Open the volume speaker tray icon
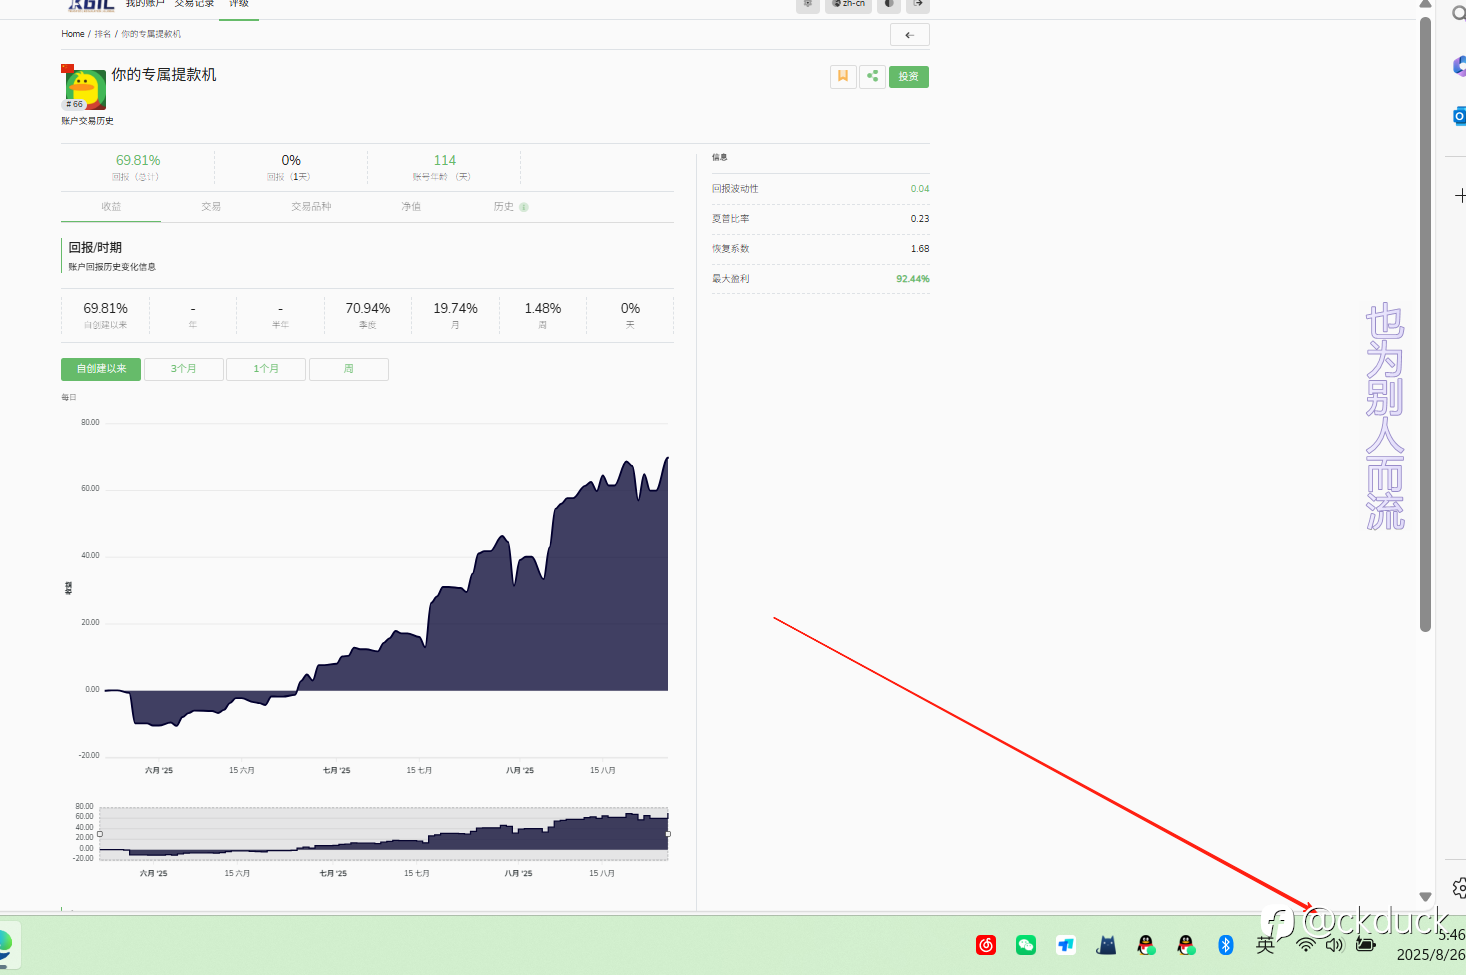1466x975 pixels. (x=1335, y=945)
